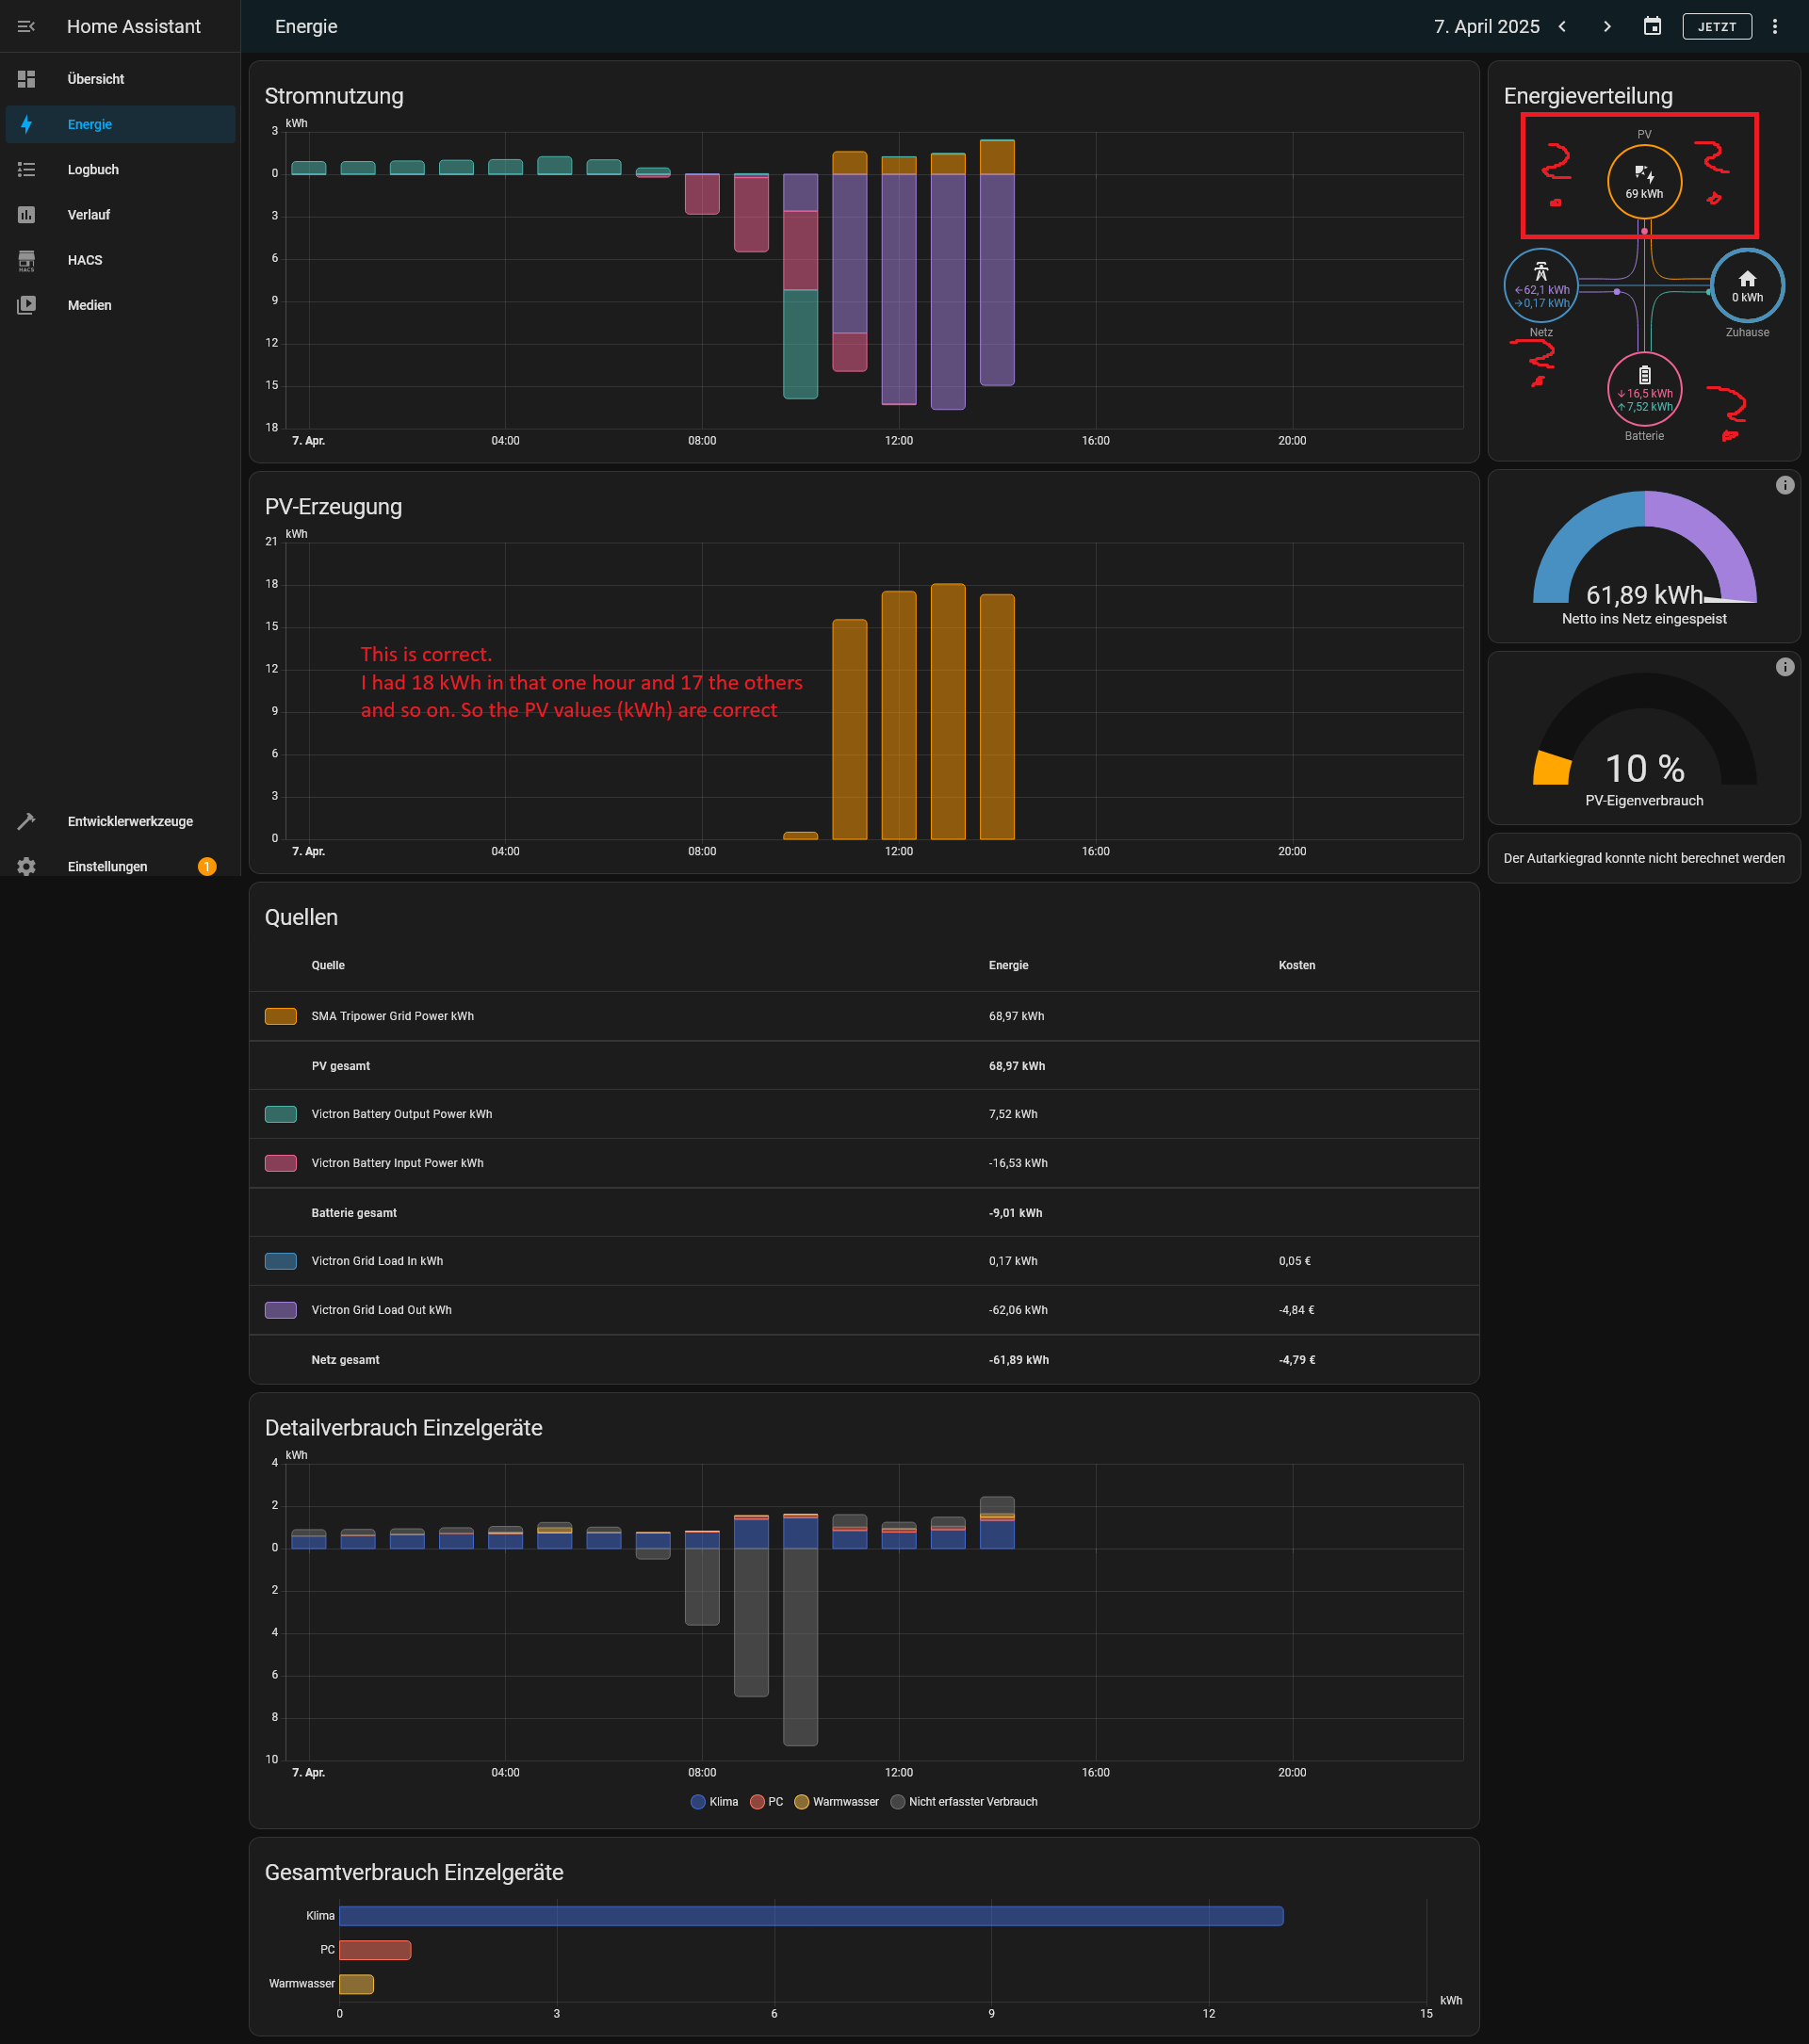Click the SMA Tripower orange color swatch

click(280, 1016)
